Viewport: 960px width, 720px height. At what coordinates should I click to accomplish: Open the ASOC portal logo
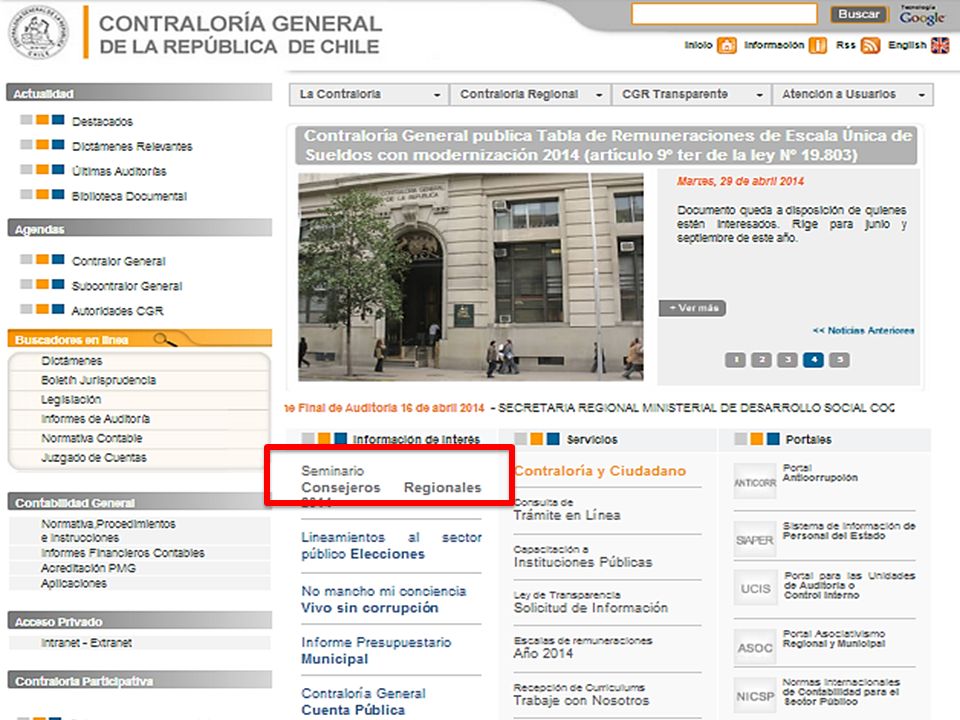pos(755,647)
